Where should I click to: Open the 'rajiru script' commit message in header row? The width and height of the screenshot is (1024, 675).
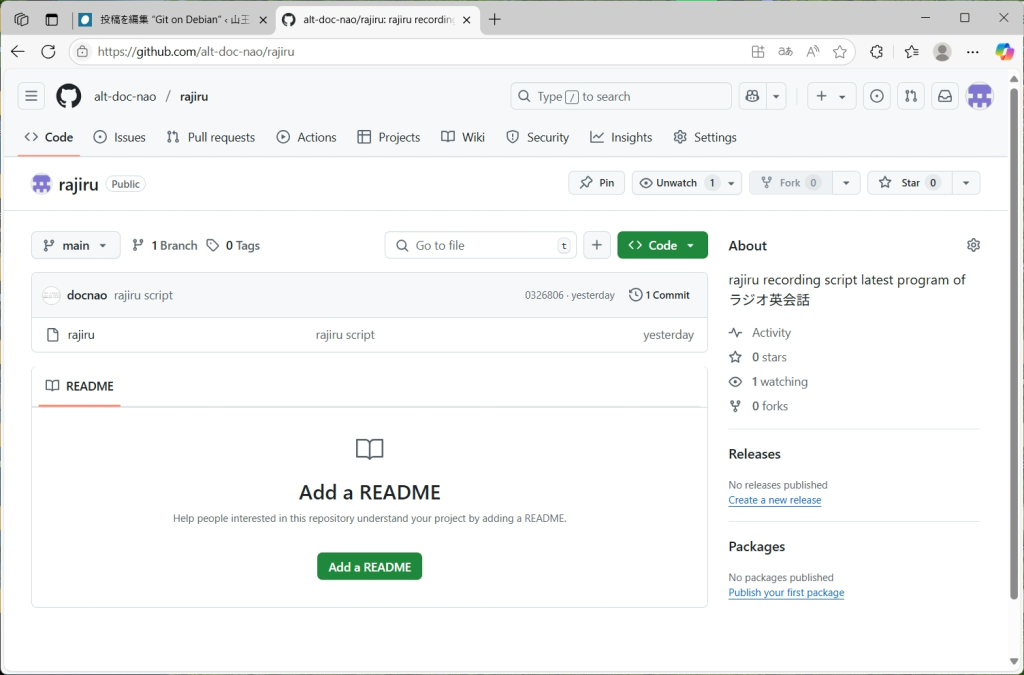click(144, 295)
